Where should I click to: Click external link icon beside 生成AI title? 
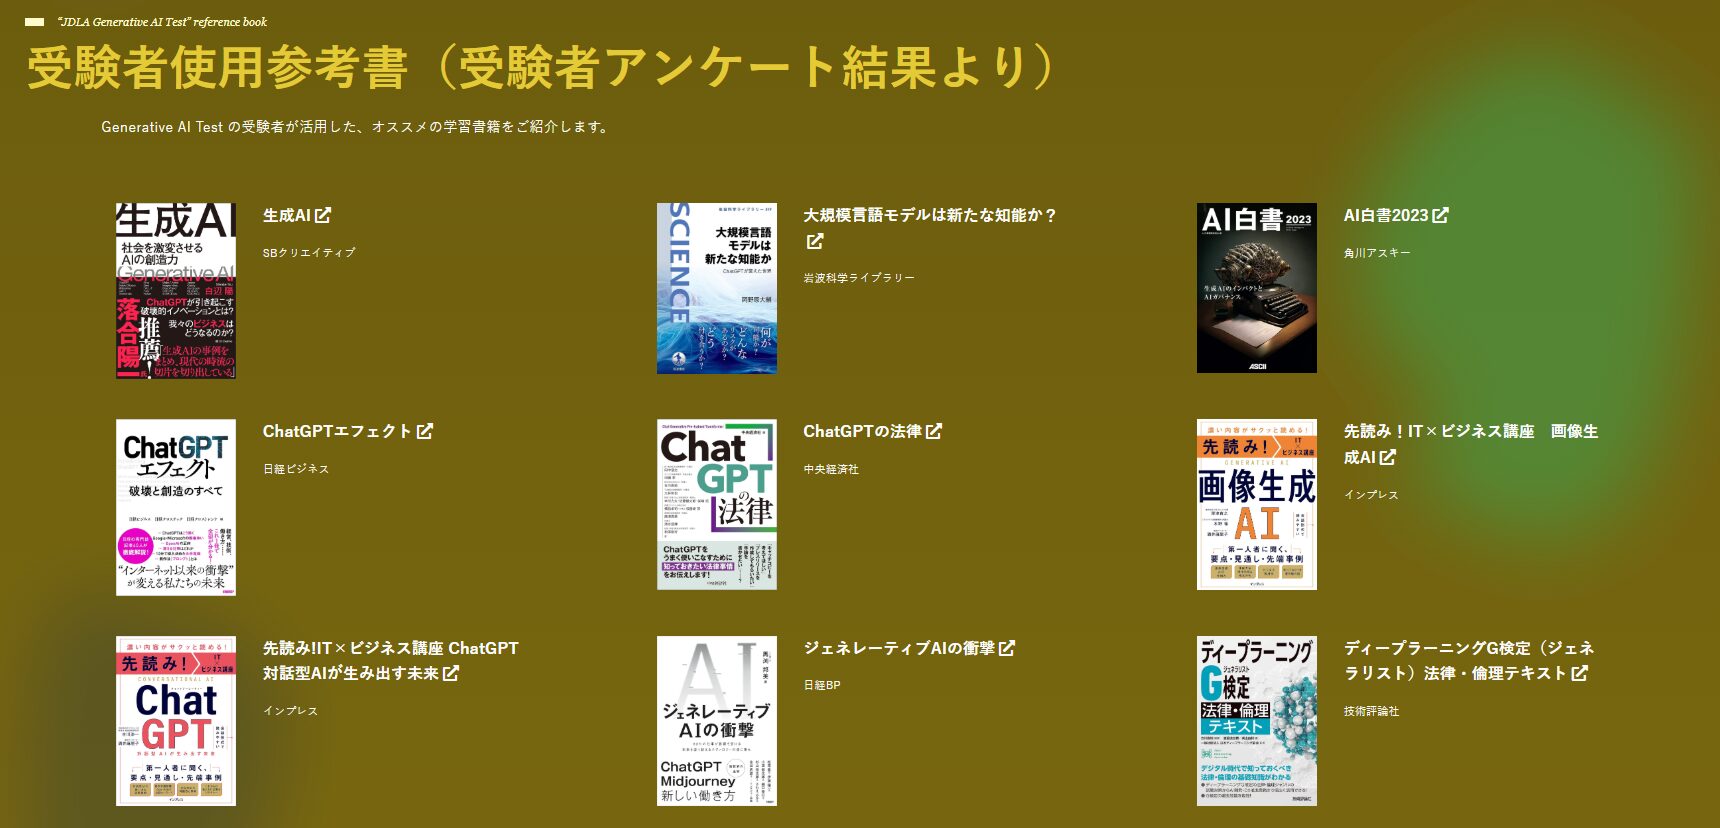coord(322,215)
